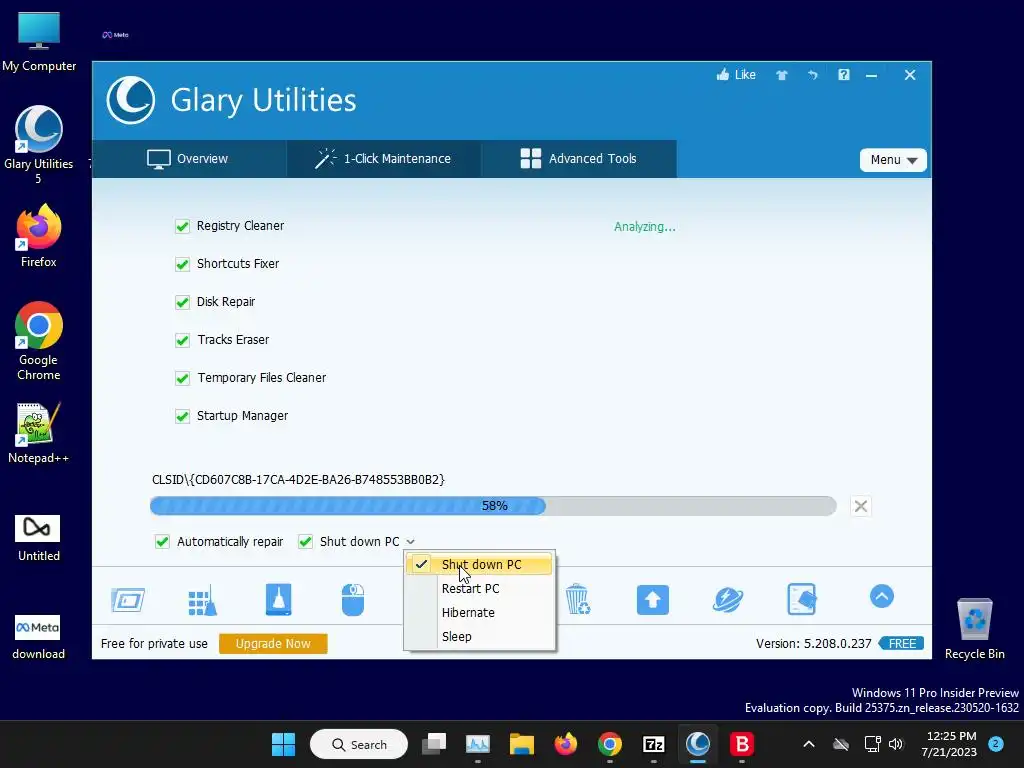Screen dimensions: 1024x768
Task: Uncheck the Shut down PC checkbox
Action: (305, 541)
